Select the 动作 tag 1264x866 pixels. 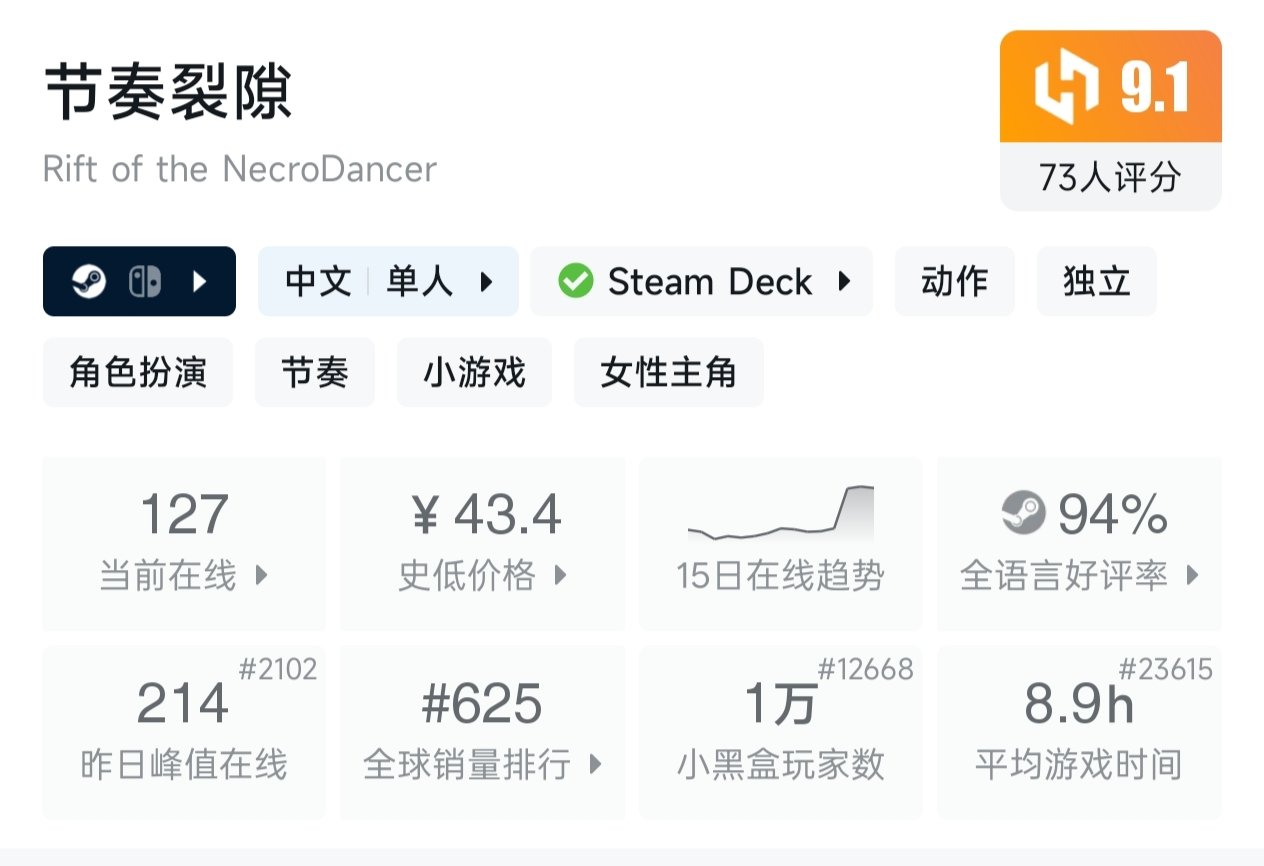pyautogui.click(x=954, y=282)
